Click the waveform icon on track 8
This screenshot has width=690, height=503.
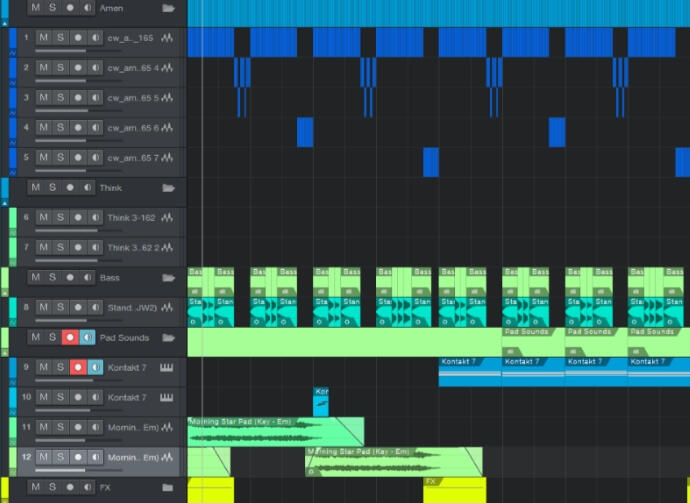click(x=167, y=307)
